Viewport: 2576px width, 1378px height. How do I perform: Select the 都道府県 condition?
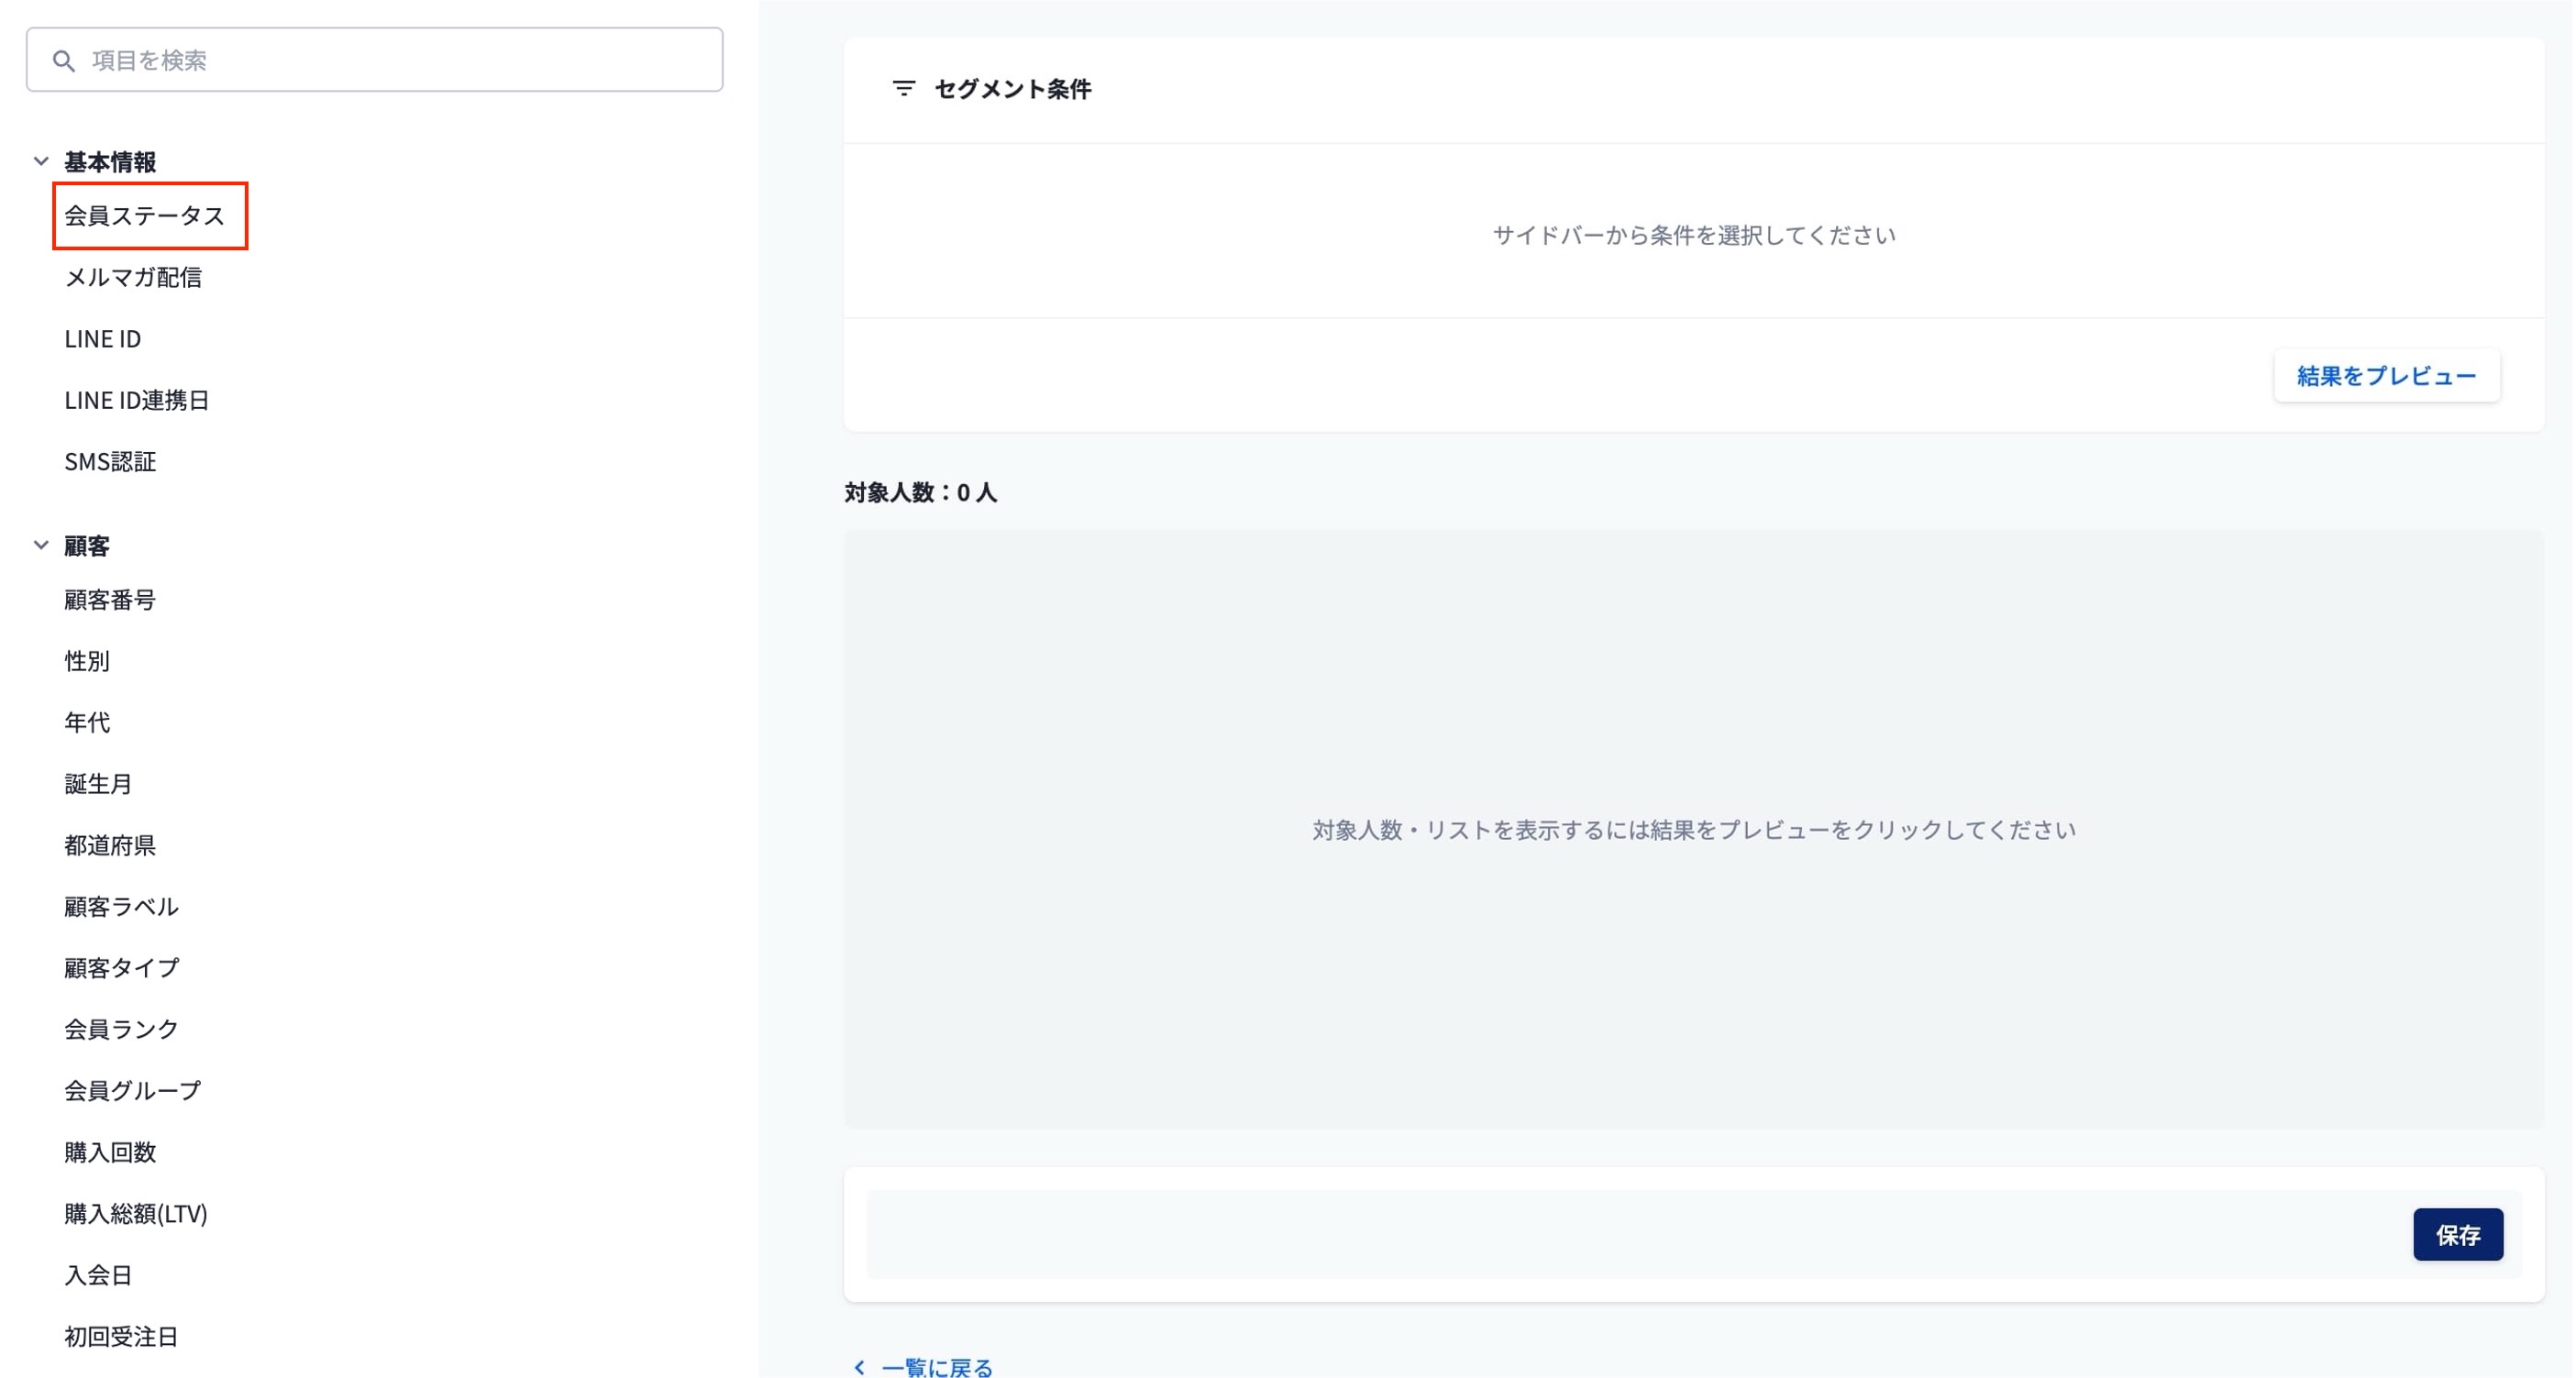click(110, 845)
